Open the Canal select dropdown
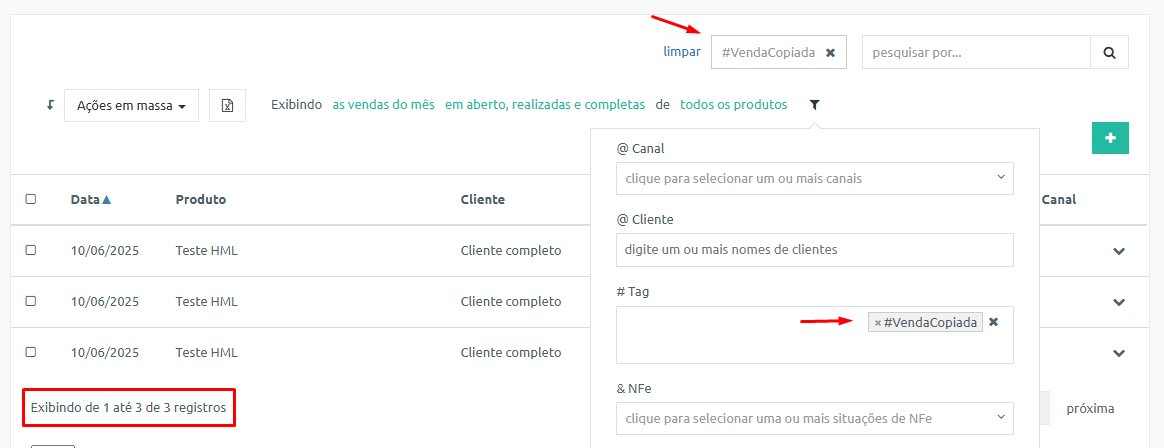The height and width of the screenshot is (448, 1164). pyautogui.click(x=814, y=178)
